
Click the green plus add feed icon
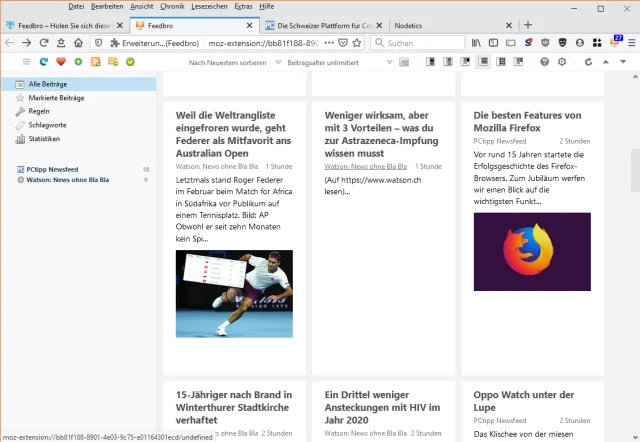coord(78,62)
